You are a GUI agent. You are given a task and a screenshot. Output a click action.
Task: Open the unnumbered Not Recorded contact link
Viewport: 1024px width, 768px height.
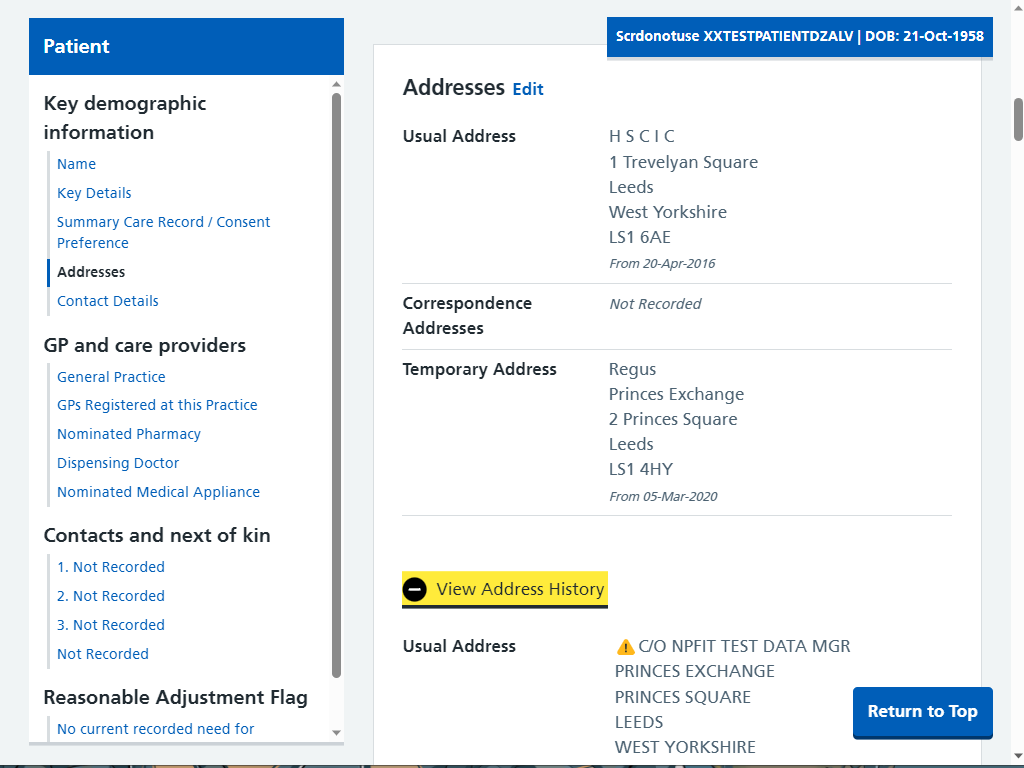[103, 654]
